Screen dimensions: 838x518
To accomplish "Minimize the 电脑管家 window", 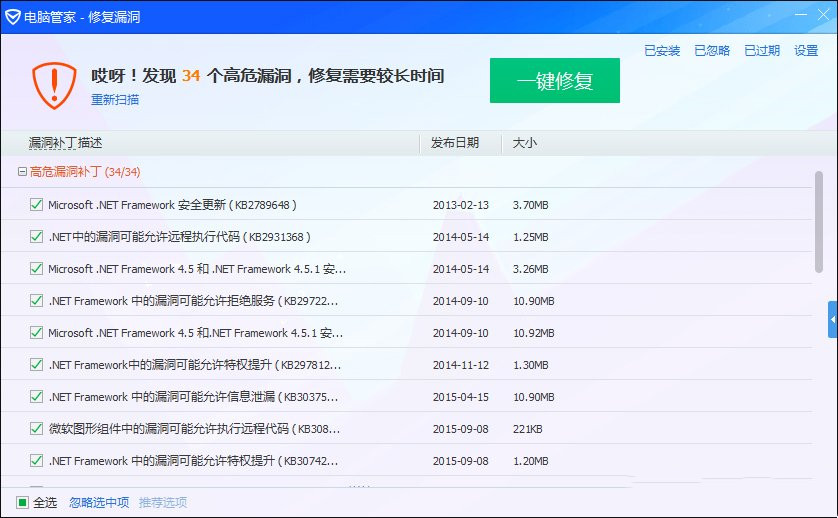I will pyautogui.click(x=801, y=15).
